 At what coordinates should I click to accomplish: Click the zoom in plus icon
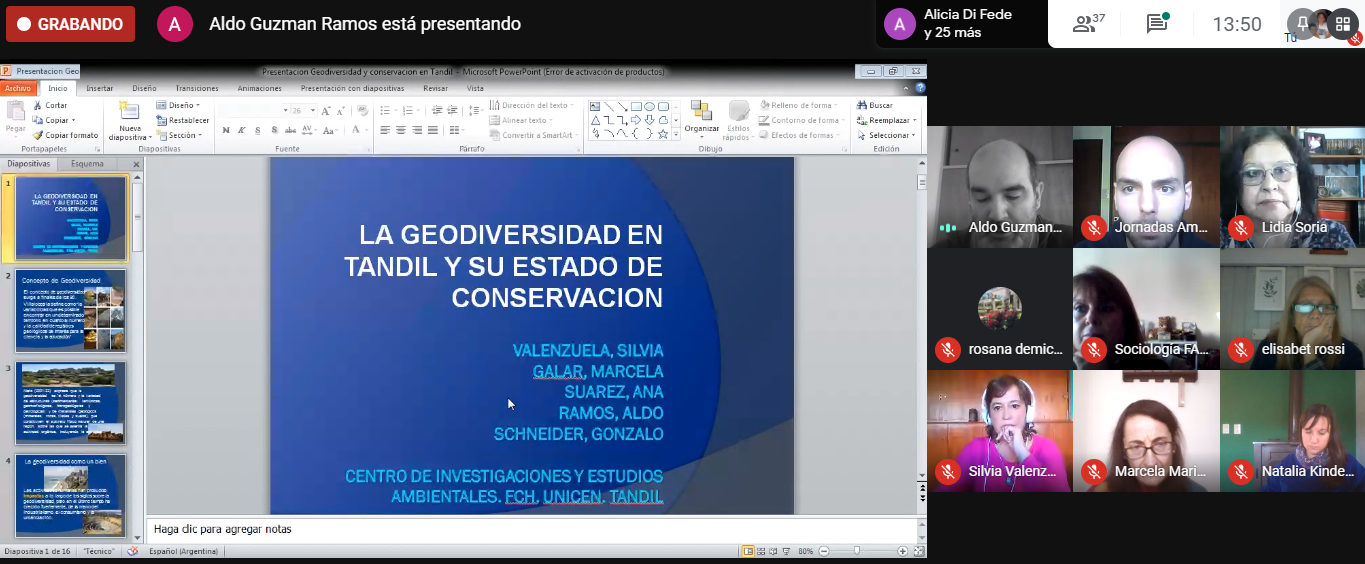point(903,551)
